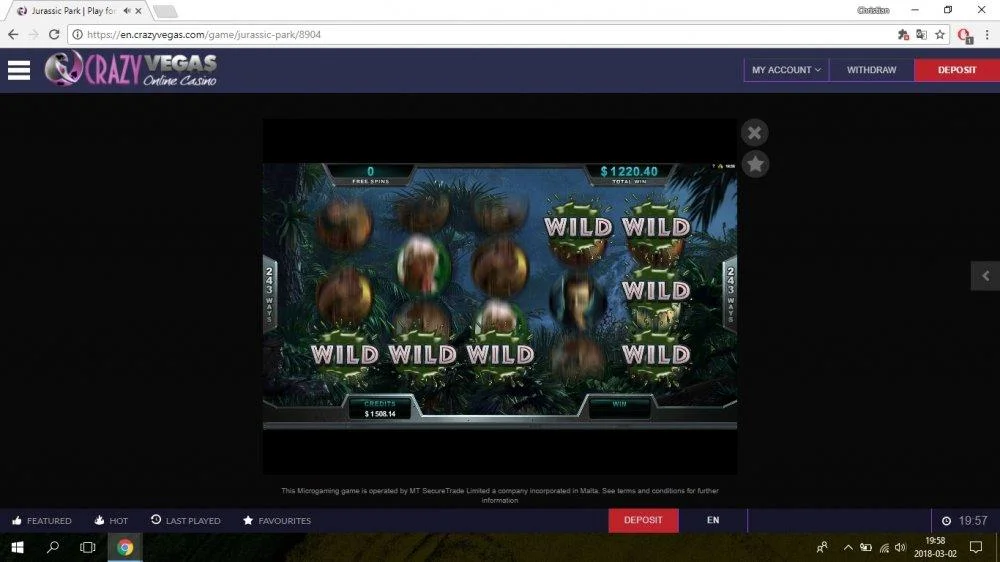
Task: Close the Jurassic Park browser tab
Action: tap(138, 11)
